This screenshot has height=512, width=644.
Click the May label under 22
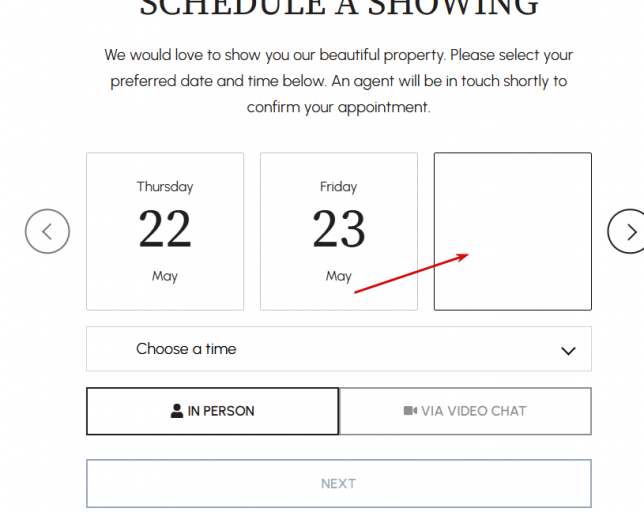165,276
